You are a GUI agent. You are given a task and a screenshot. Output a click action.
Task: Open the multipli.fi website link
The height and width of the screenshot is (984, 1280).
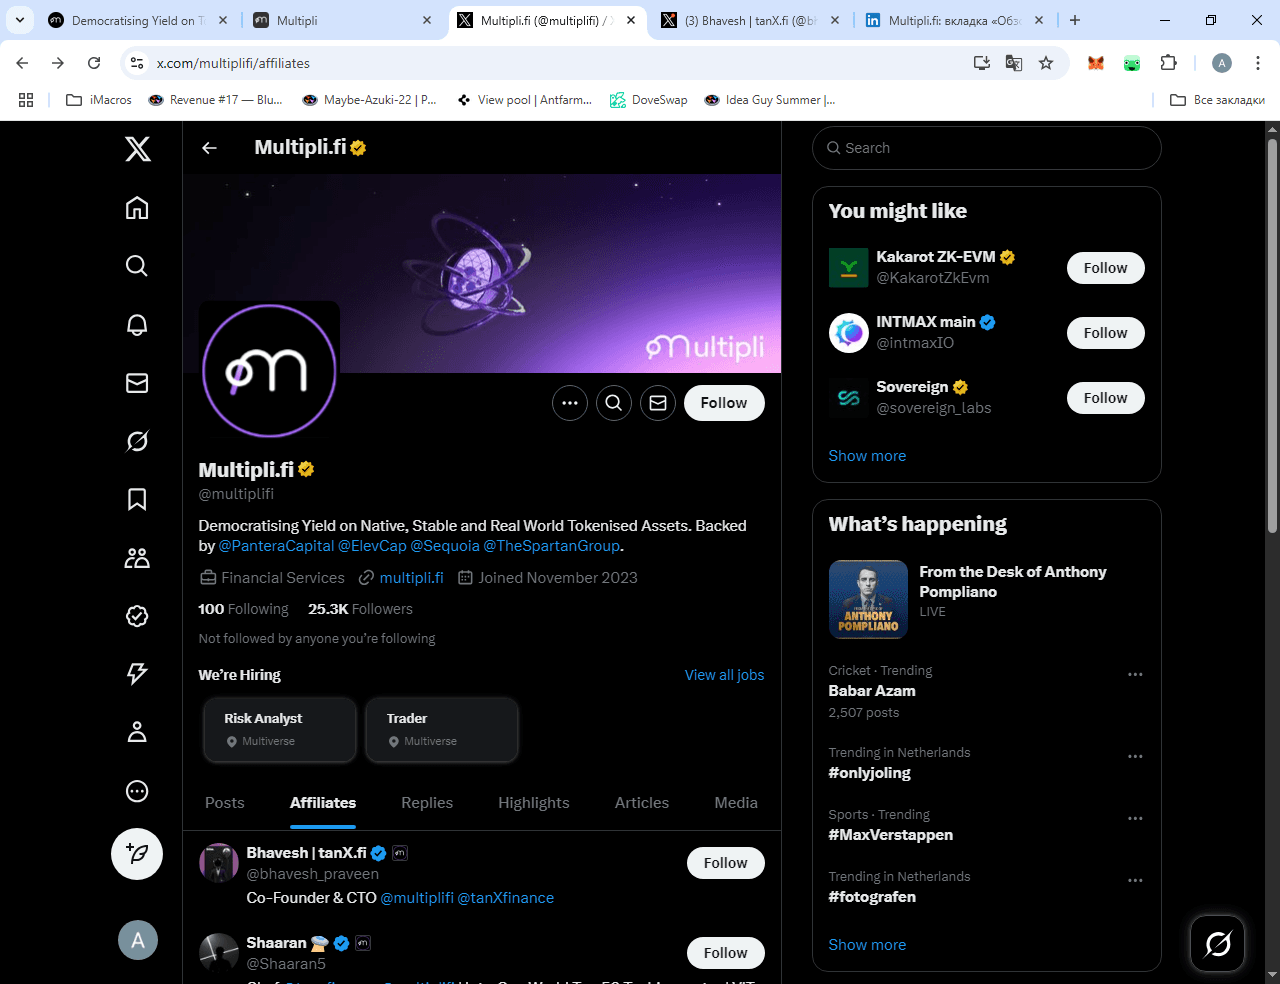pos(411,578)
